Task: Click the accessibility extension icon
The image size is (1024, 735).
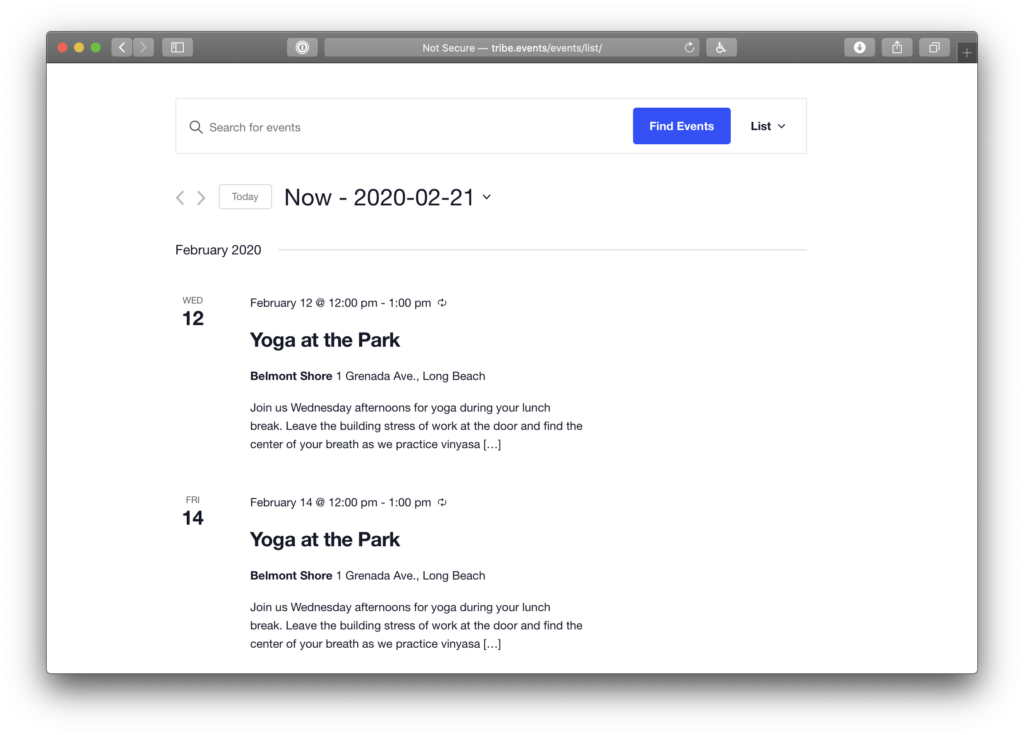Action: (x=721, y=47)
